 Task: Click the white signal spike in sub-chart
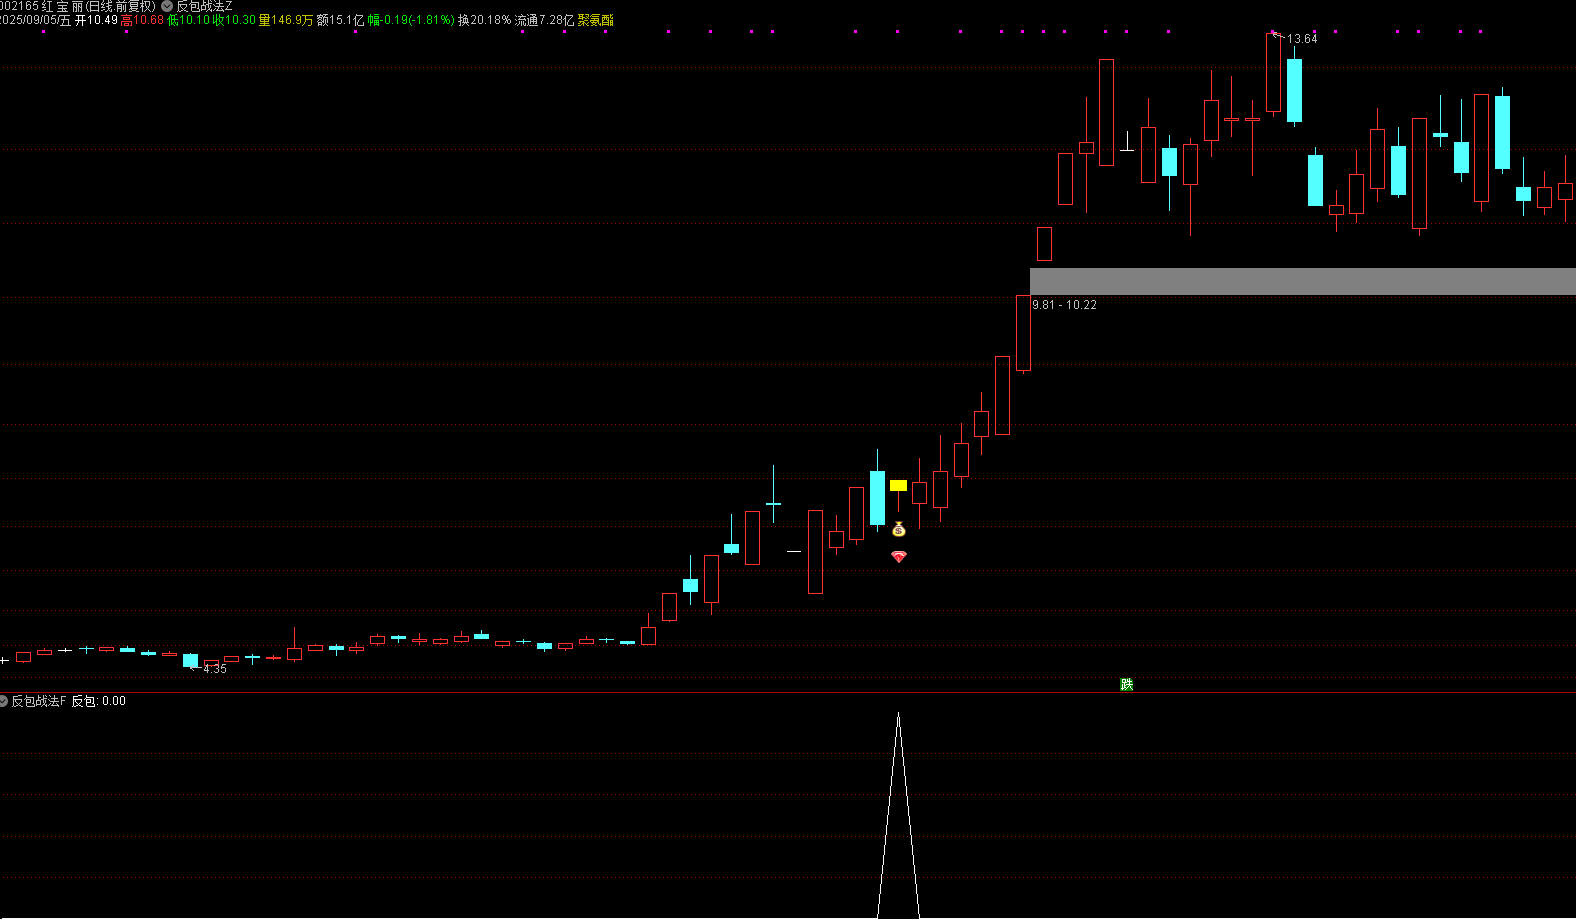(x=898, y=815)
